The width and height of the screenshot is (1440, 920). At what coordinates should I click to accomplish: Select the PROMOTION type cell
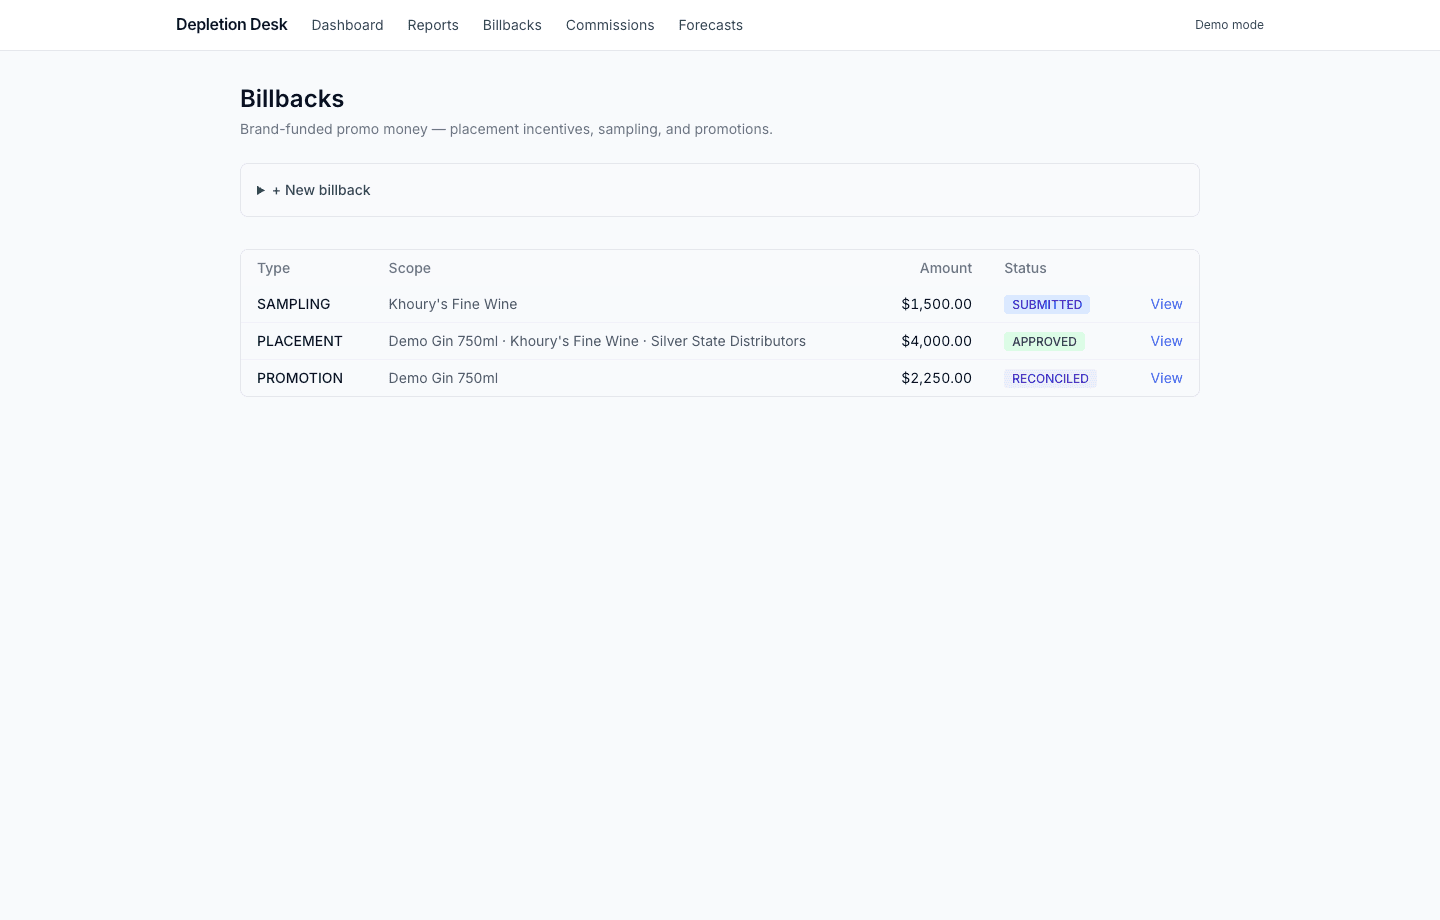[299, 378]
